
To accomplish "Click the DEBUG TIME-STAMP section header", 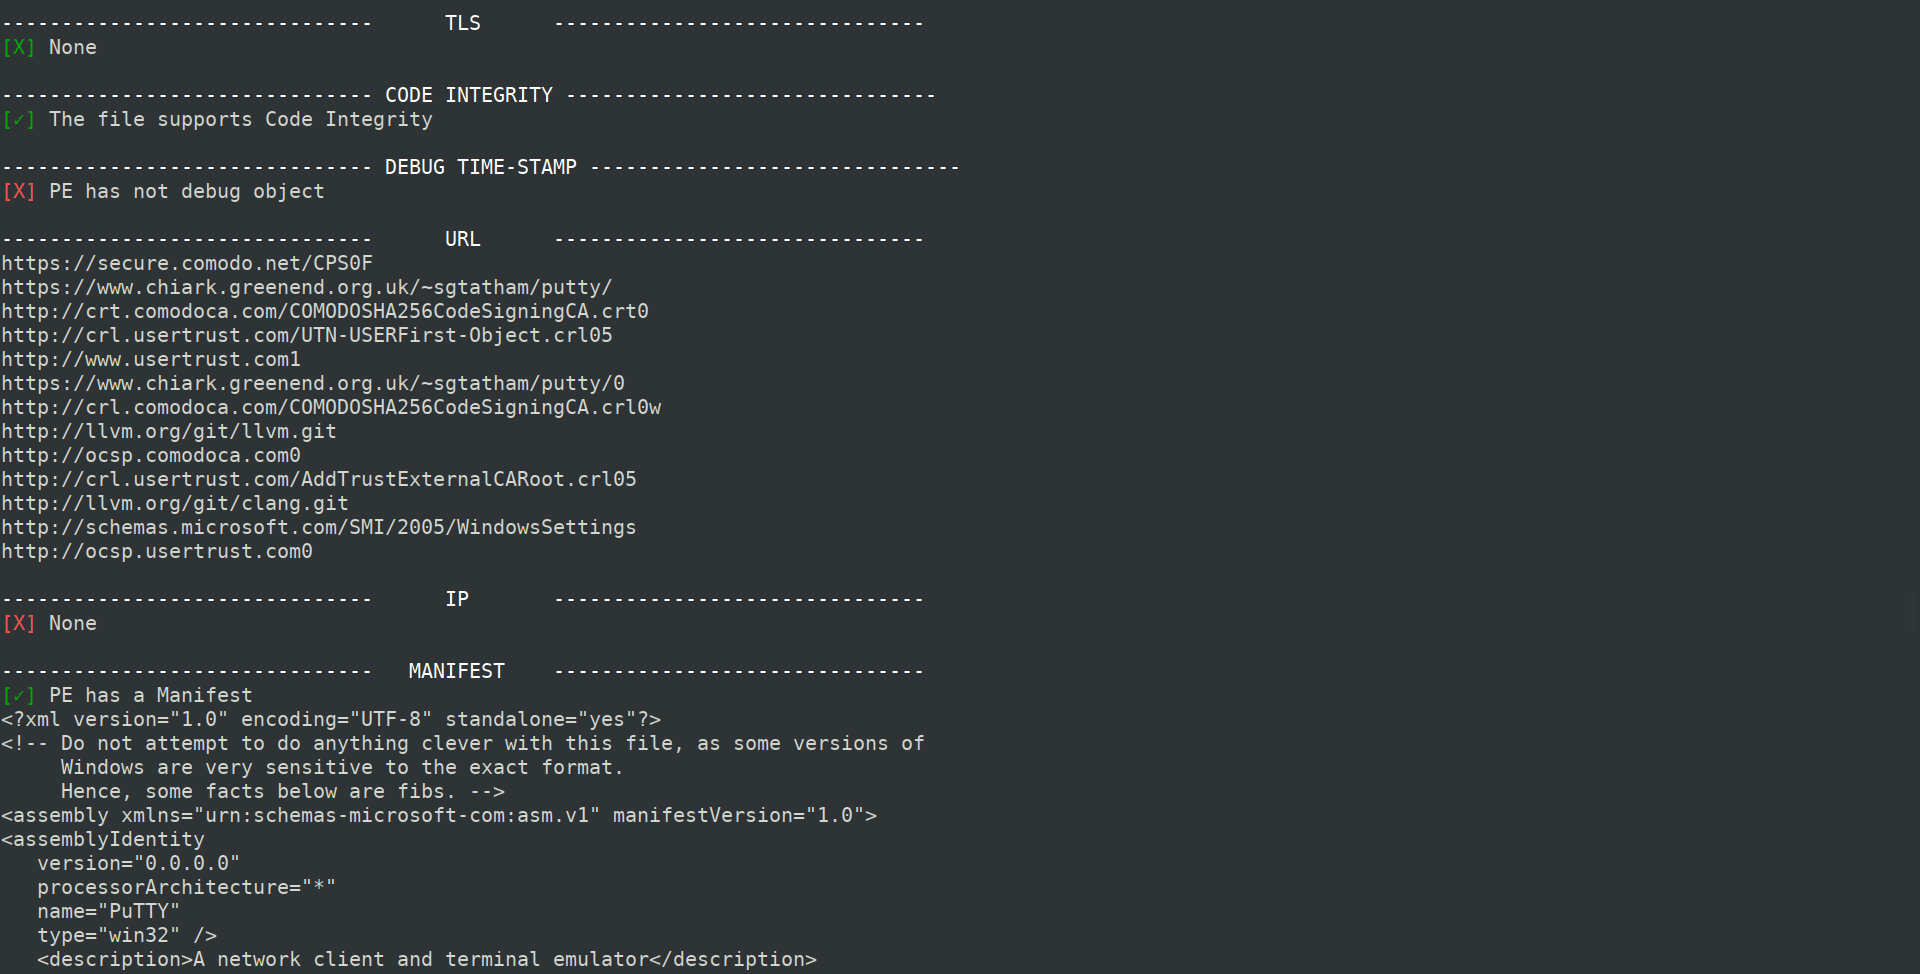I will coord(481,167).
